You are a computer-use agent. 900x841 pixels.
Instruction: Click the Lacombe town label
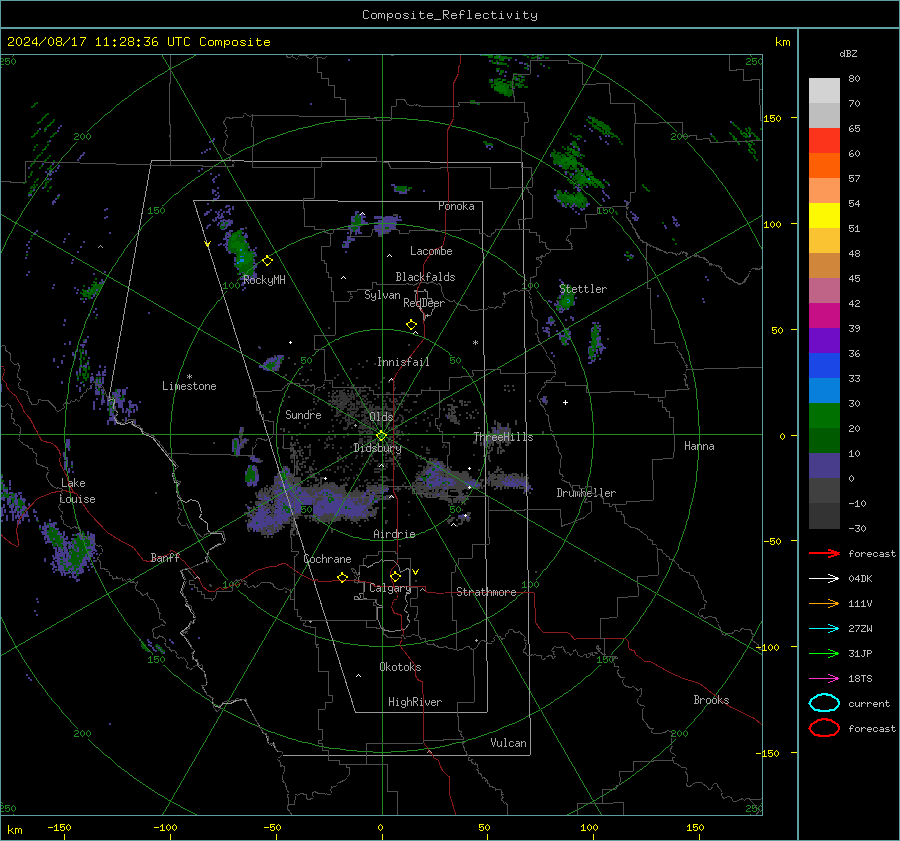point(431,251)
